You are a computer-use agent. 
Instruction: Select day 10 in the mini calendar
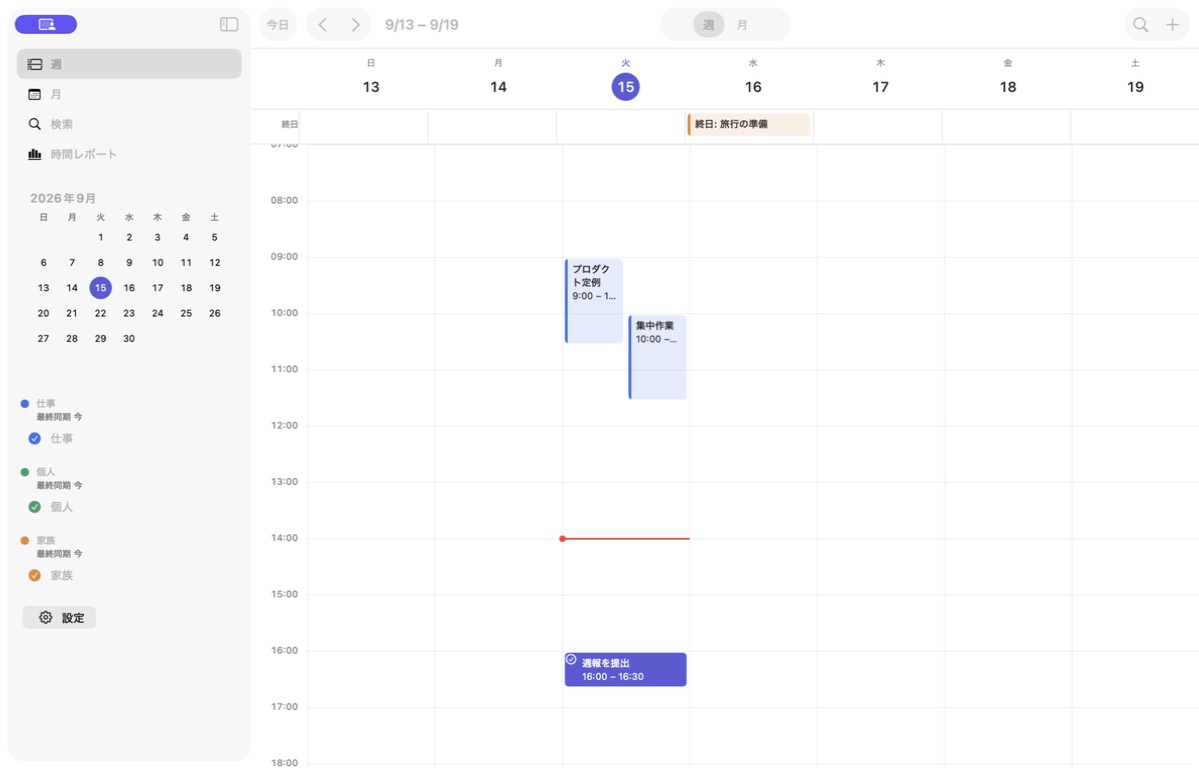[158, 262]
